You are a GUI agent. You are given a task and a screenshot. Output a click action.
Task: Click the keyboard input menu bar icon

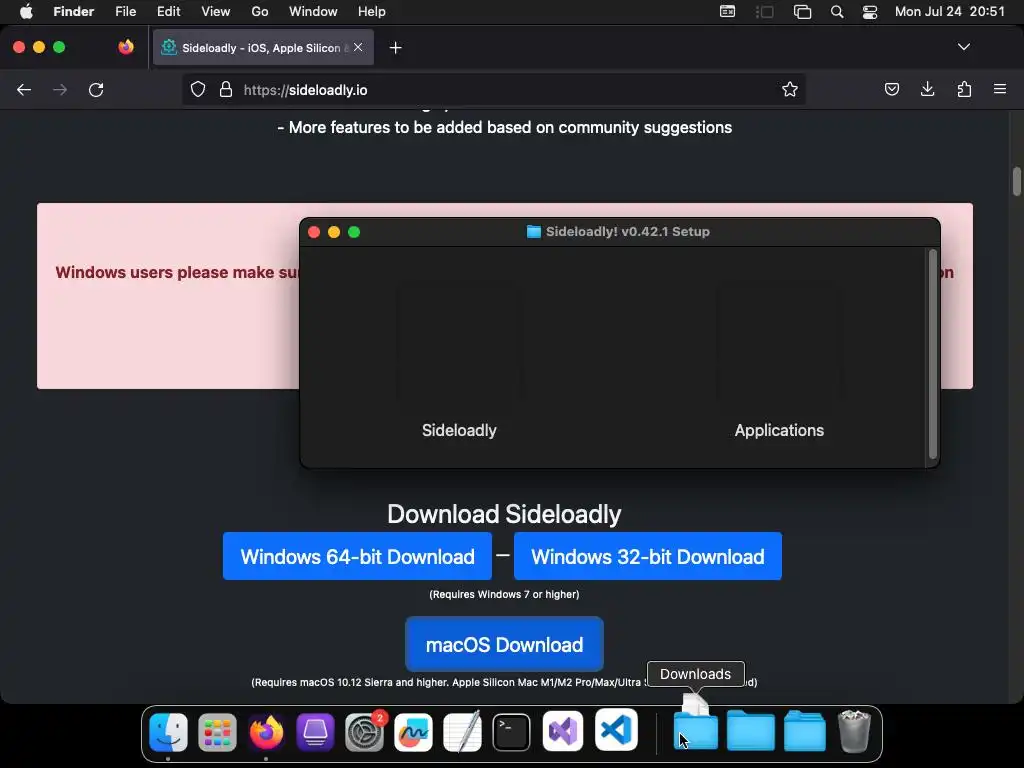pos(728,12)
